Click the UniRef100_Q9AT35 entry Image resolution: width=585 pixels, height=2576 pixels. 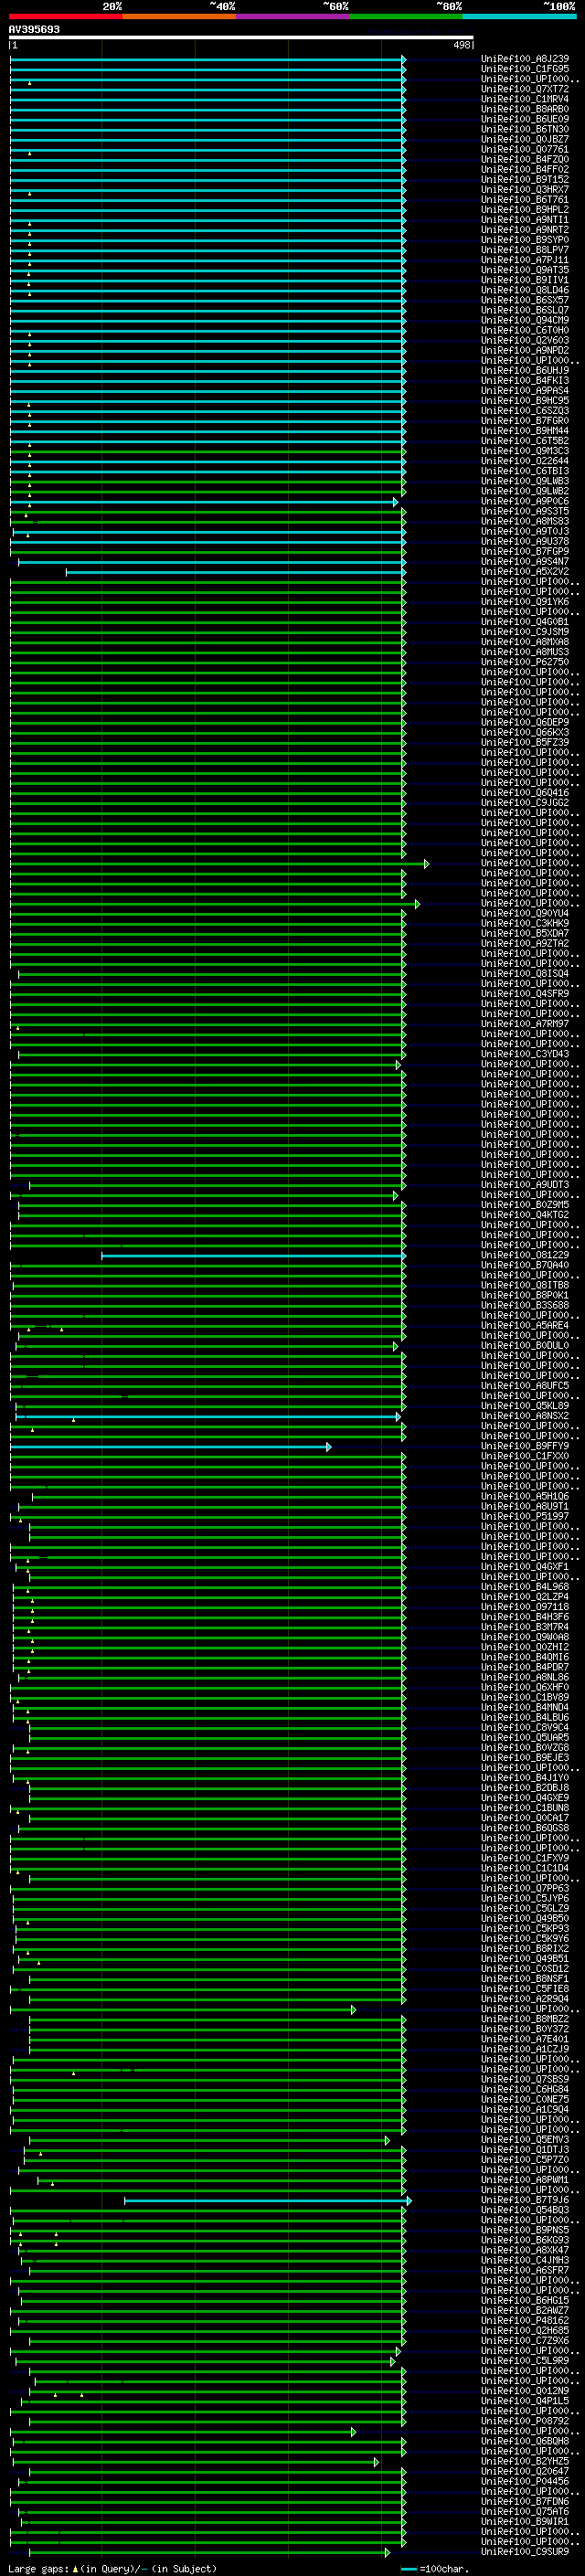pos(525,270)
